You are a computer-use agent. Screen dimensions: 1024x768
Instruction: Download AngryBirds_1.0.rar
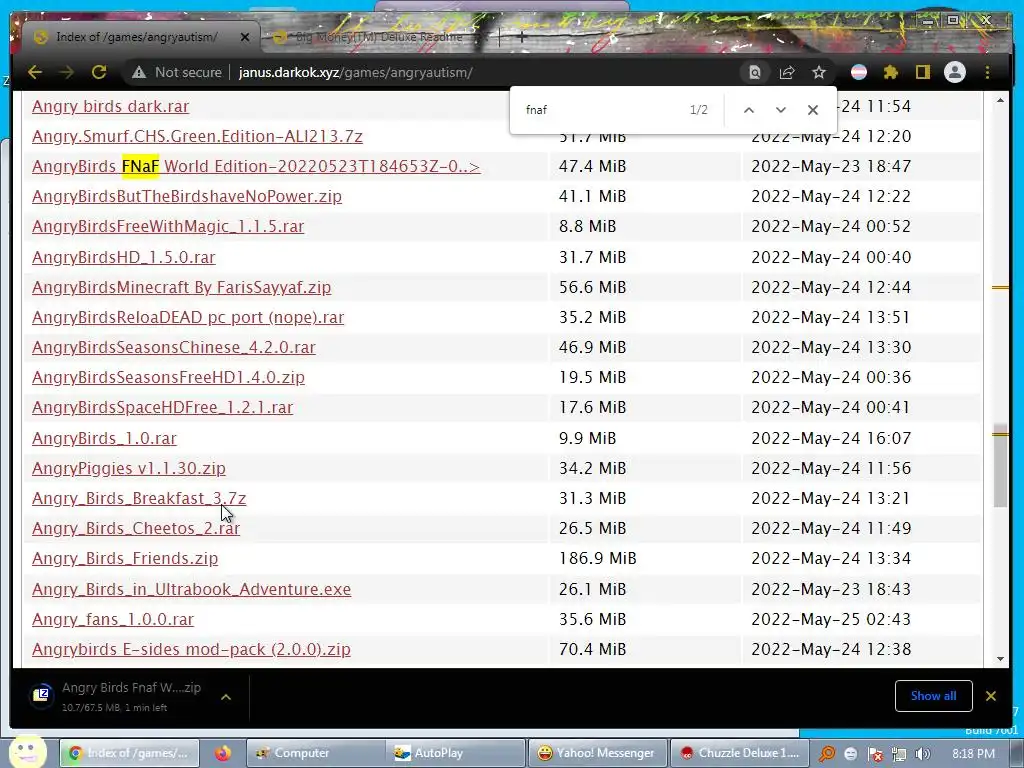click(104, 438)
